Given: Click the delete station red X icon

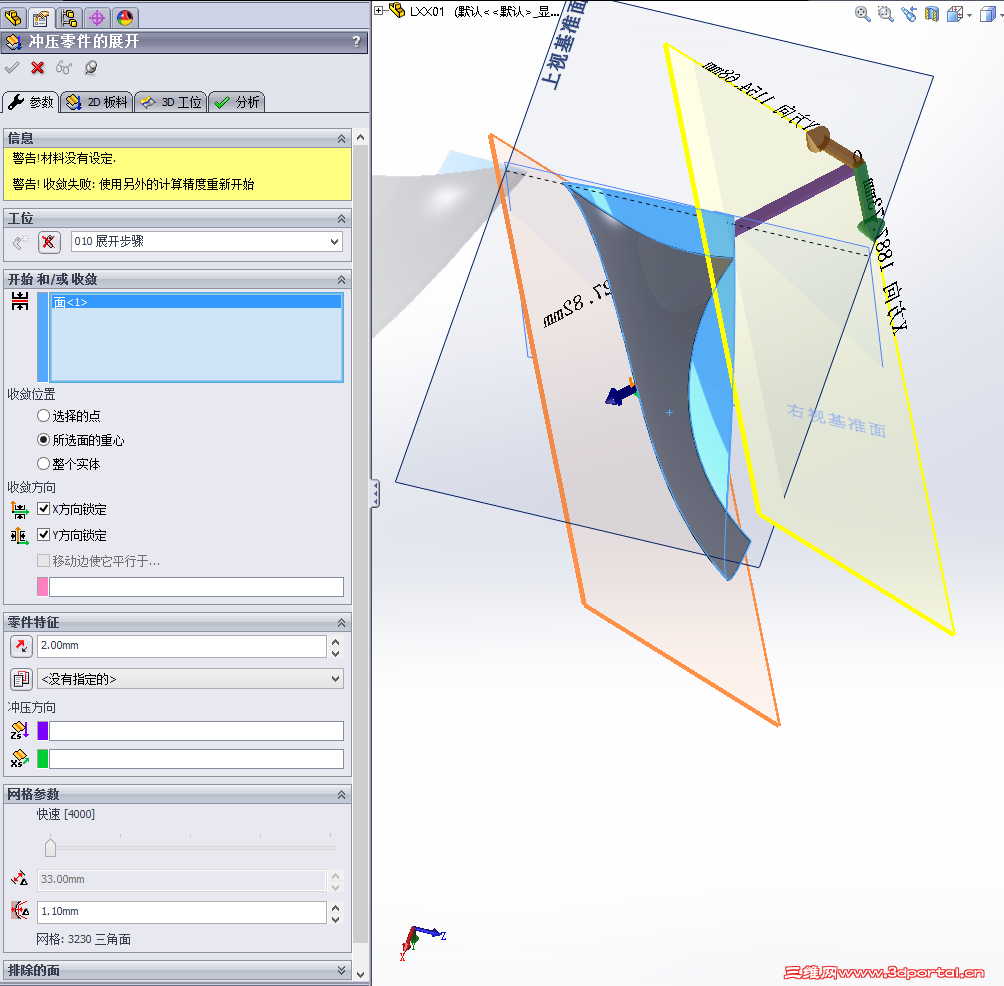Looking at the screenshot, I should [49, 242].
